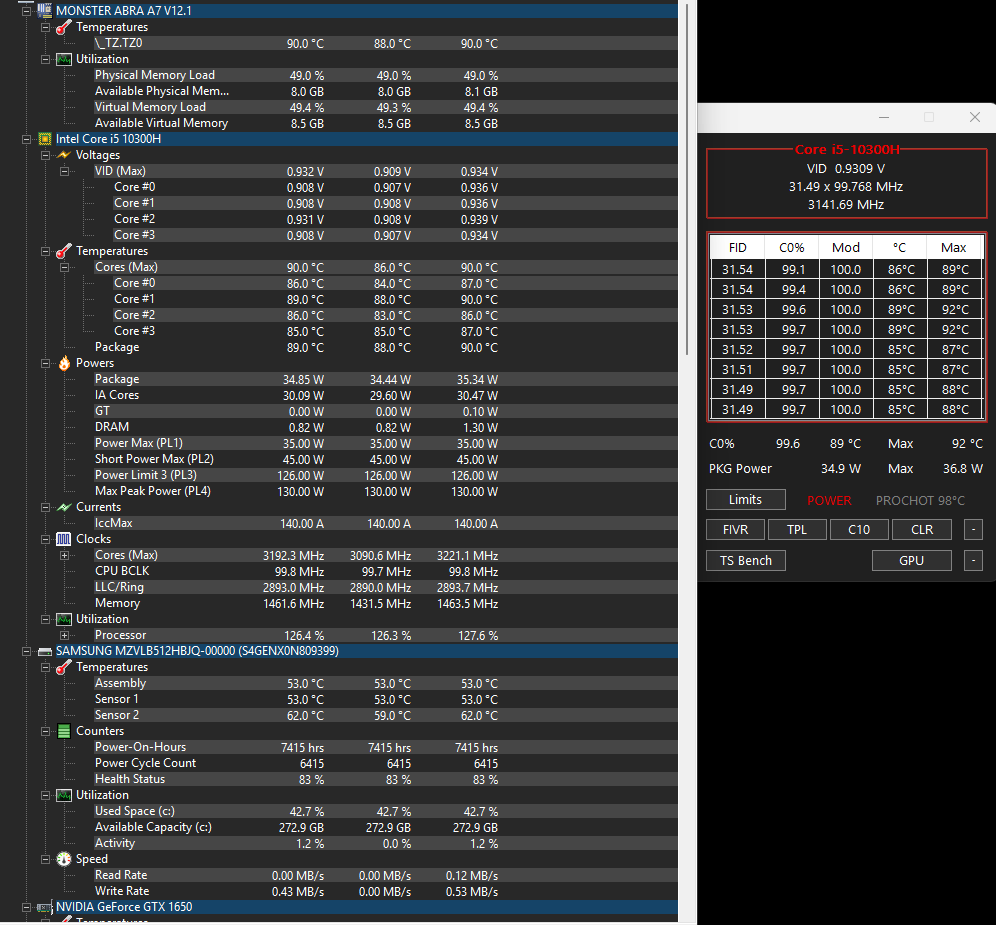Viewport: 996px width, 925px height.
Task: Click the Mod column header
Action: pyautogui.click(x=845, y=248)
